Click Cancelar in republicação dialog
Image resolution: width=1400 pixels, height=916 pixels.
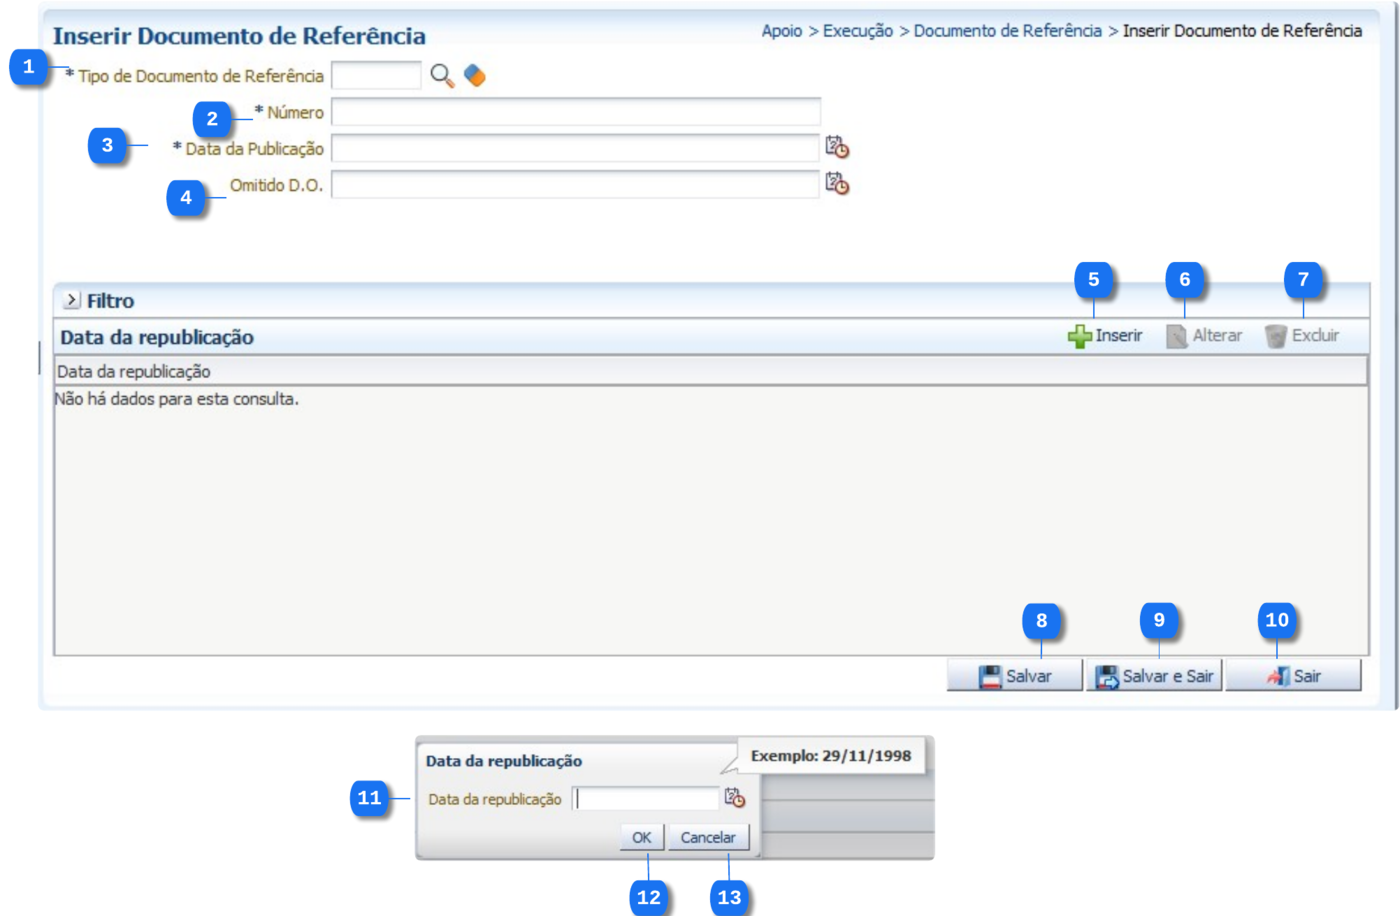pyautogui.click(x=708, y=838)
